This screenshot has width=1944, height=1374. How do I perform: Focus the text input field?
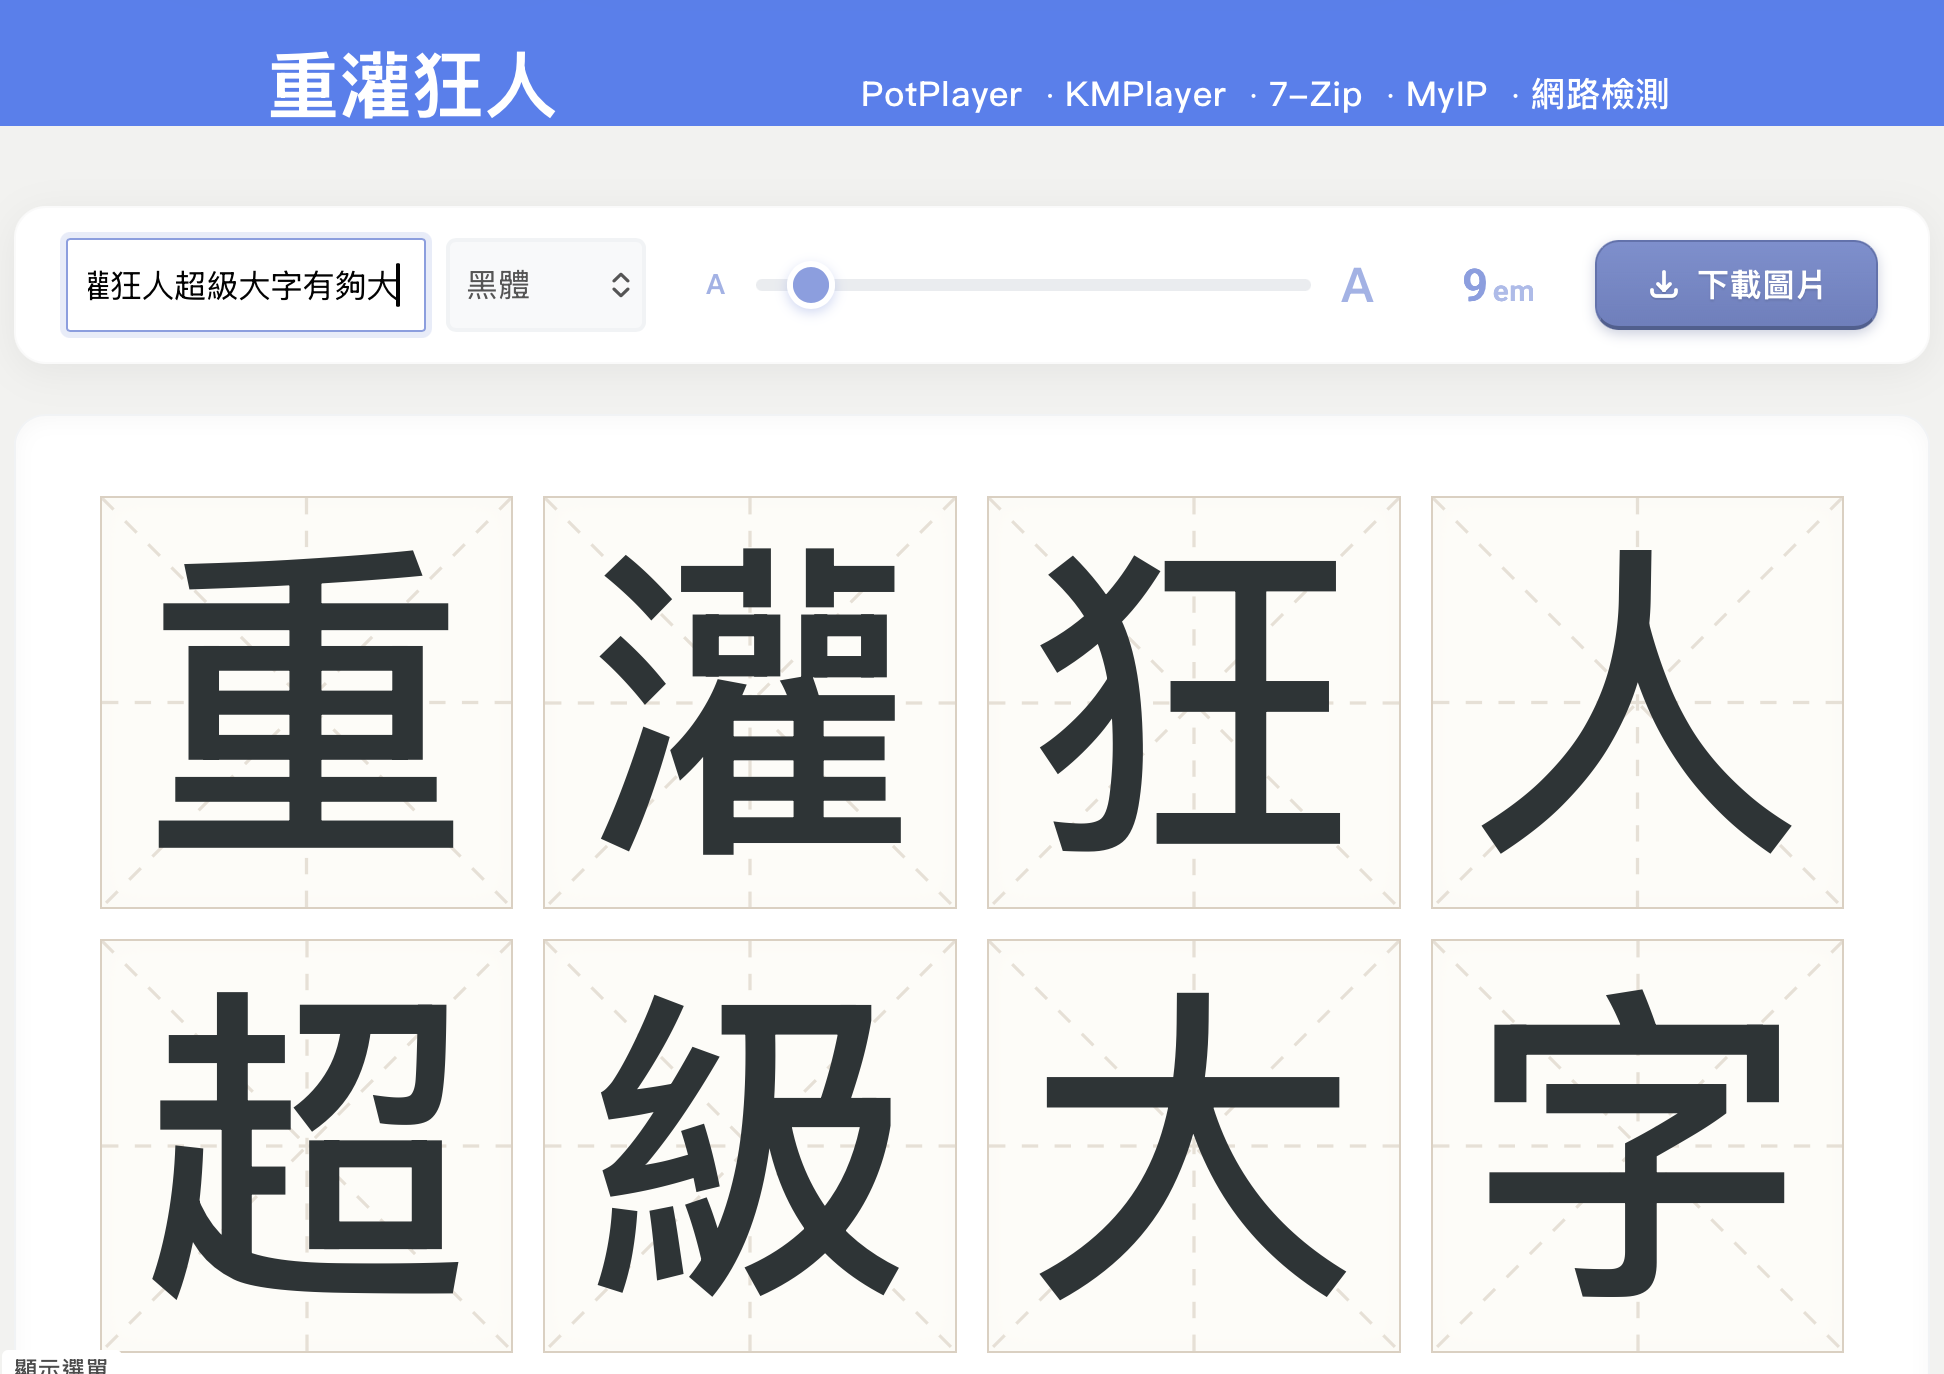(245, 285)
